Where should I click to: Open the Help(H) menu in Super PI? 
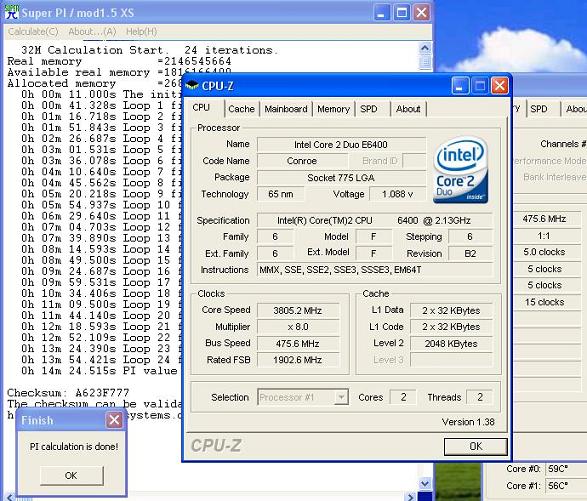(x=141, y=32)
